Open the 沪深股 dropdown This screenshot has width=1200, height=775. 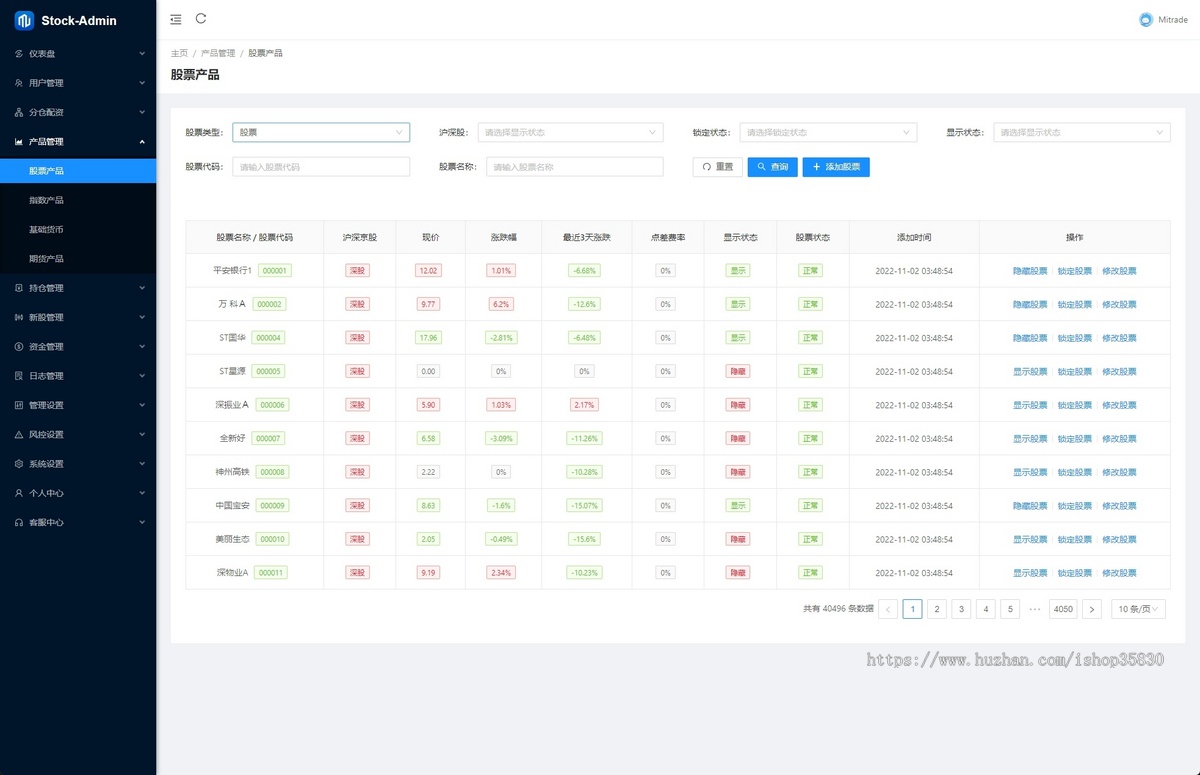(571, 132)
